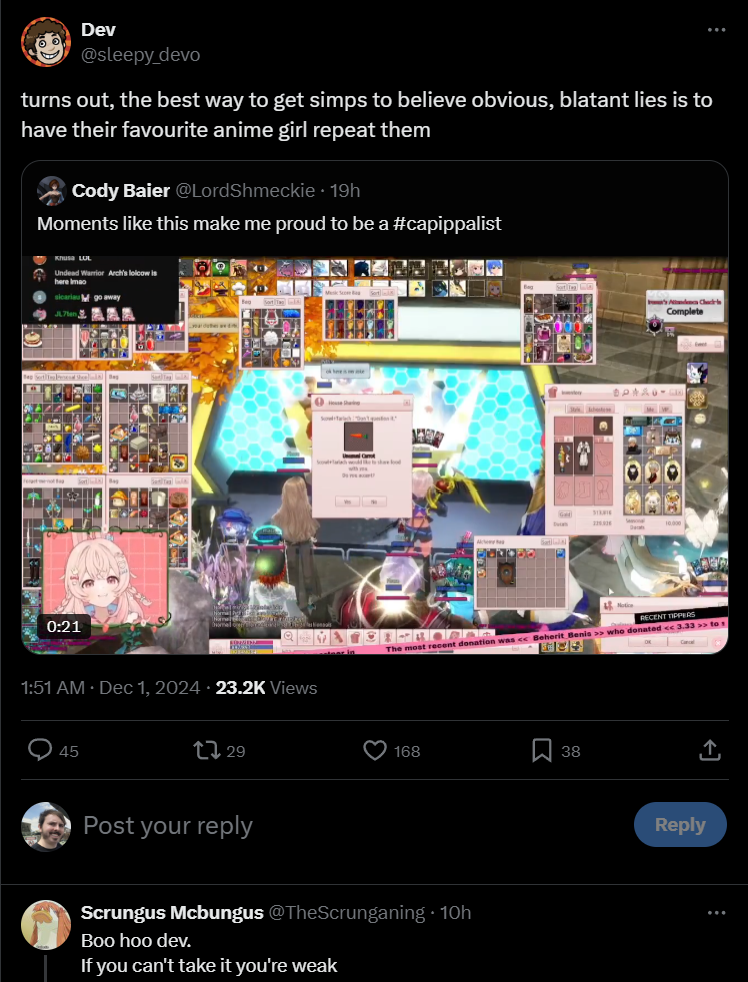Open the quoted tweet's 19h timestamp
The height and width of the screenshot is (982, 748).
(x=345, y=190)
